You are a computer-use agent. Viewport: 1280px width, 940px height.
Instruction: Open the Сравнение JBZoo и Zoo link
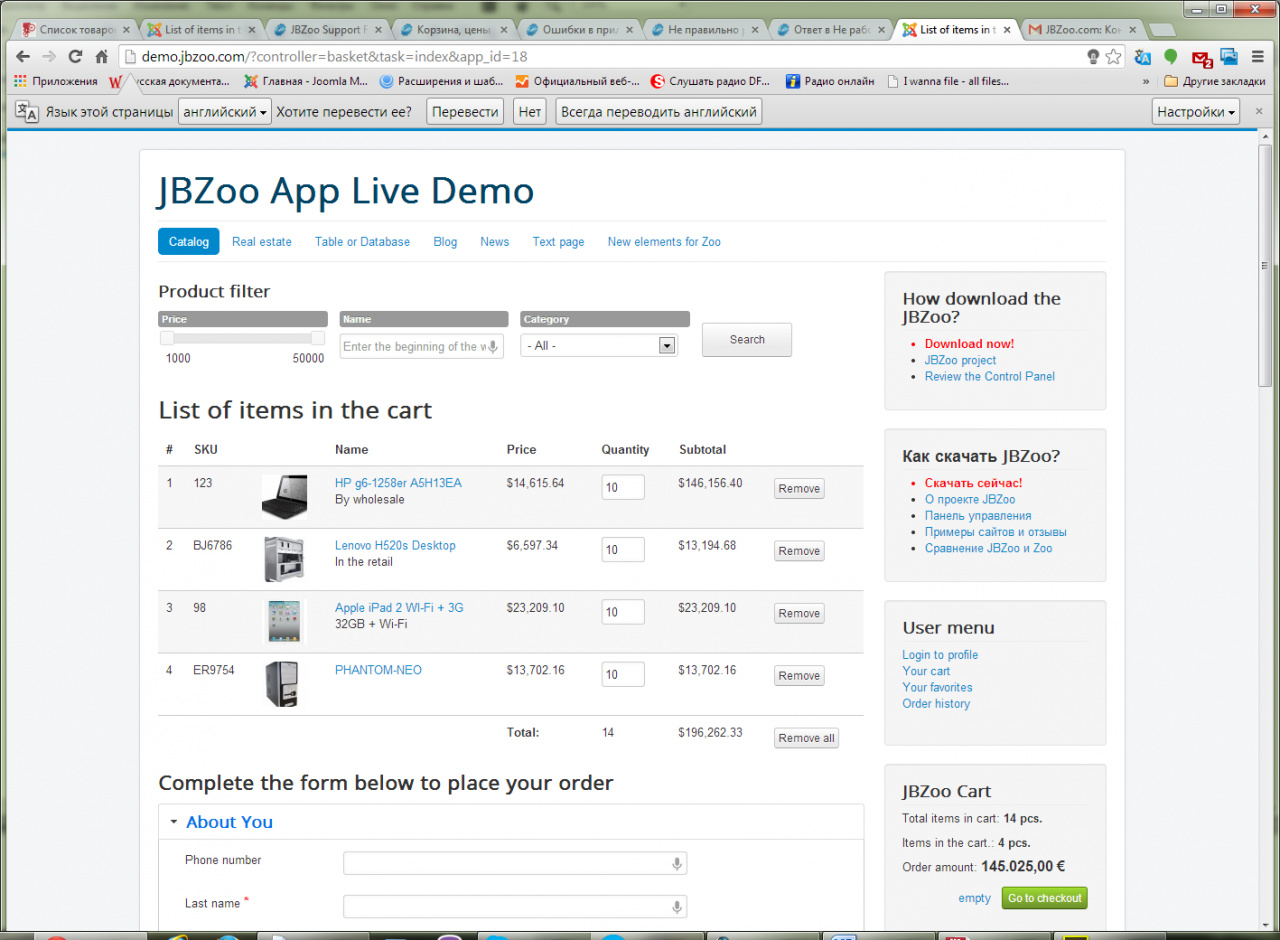click(x=988, y=548)
